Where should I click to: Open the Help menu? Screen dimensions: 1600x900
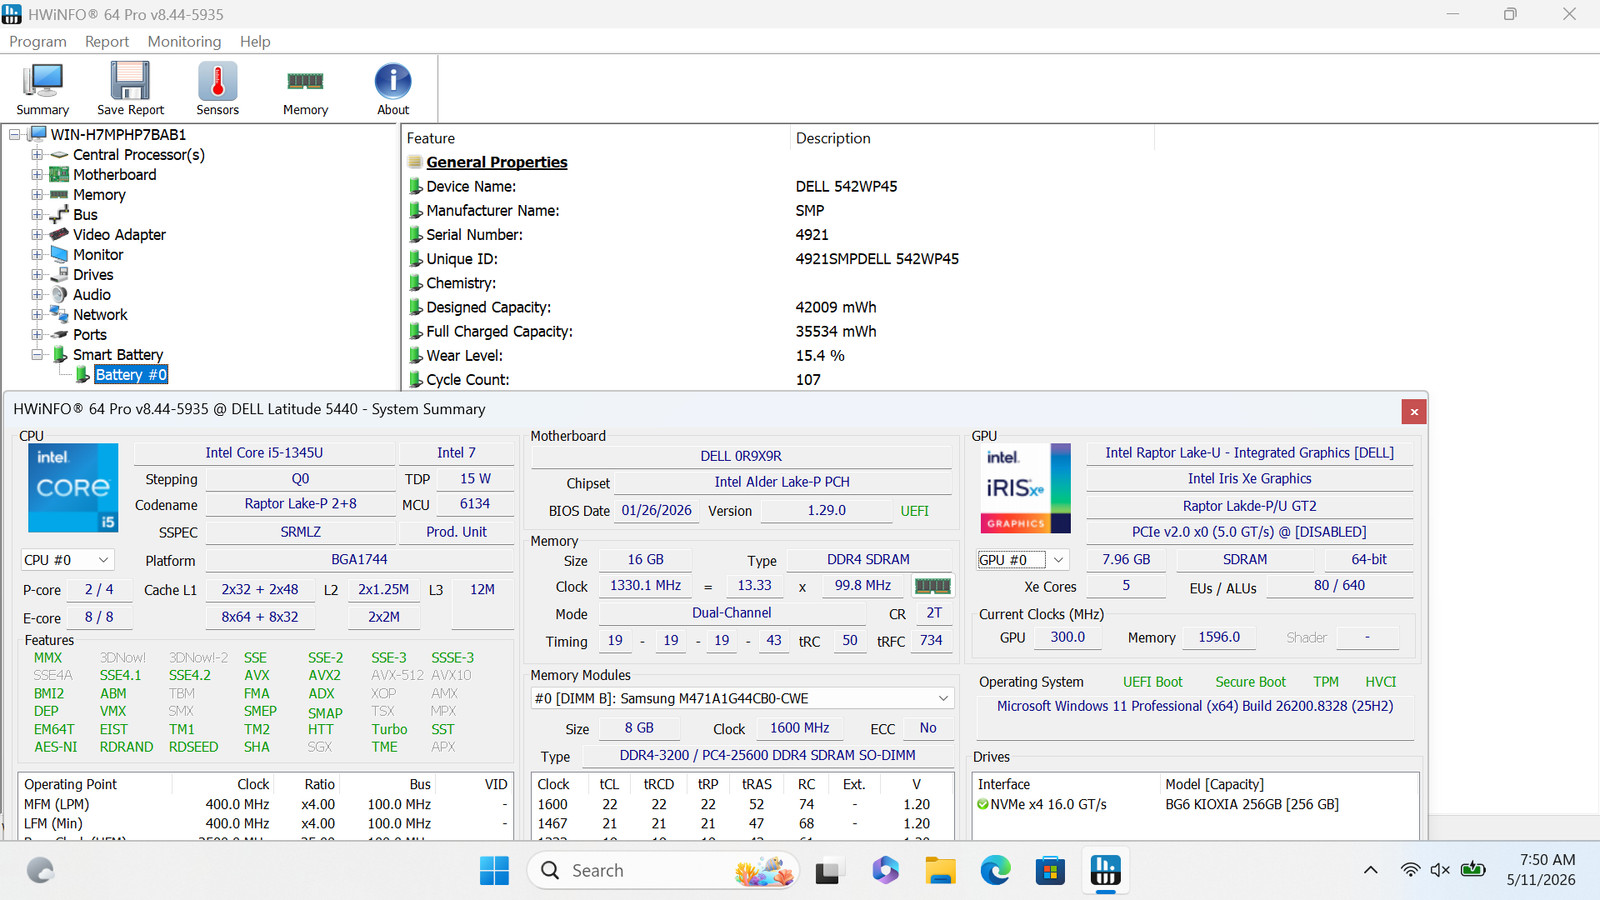[x=255, y=41]
